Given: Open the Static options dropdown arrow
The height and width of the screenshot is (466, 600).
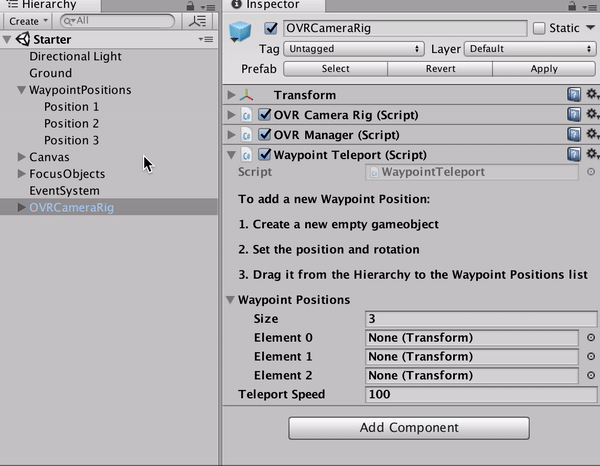Looking at the screenshot, I should pyautogui.click(x=590, y=28).
